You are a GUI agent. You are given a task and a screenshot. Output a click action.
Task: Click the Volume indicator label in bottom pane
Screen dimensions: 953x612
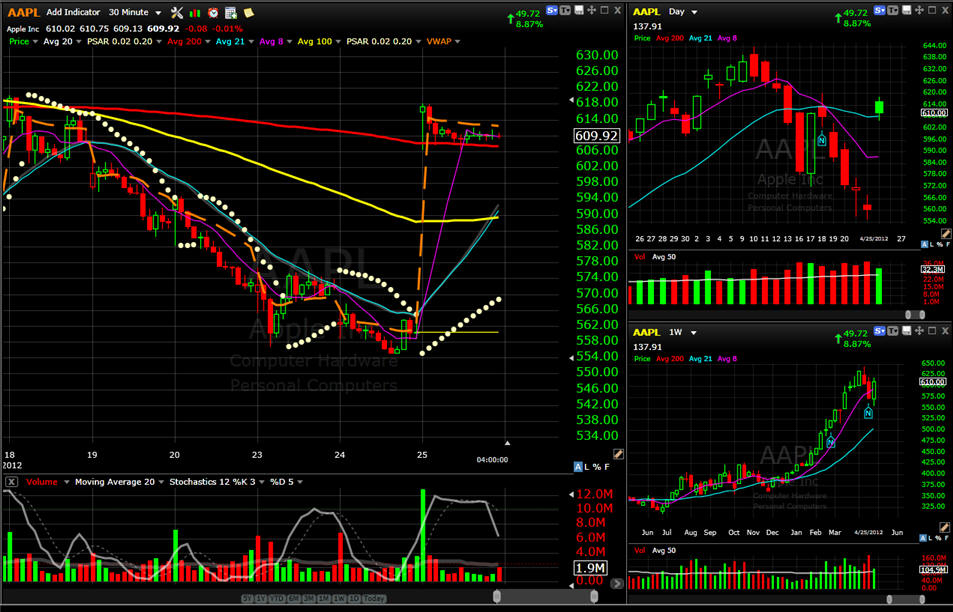pyautogui.click(x=41, y=482)
